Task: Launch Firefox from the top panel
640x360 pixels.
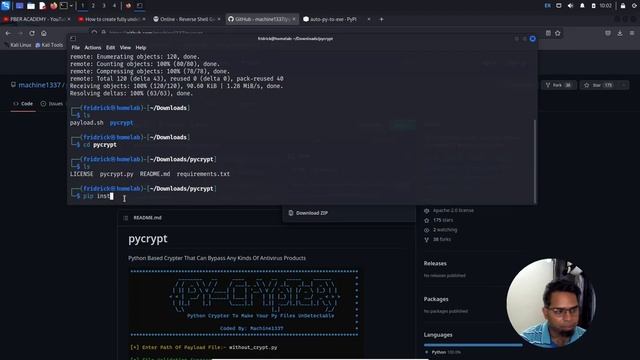Action: [x=53, y=6]
